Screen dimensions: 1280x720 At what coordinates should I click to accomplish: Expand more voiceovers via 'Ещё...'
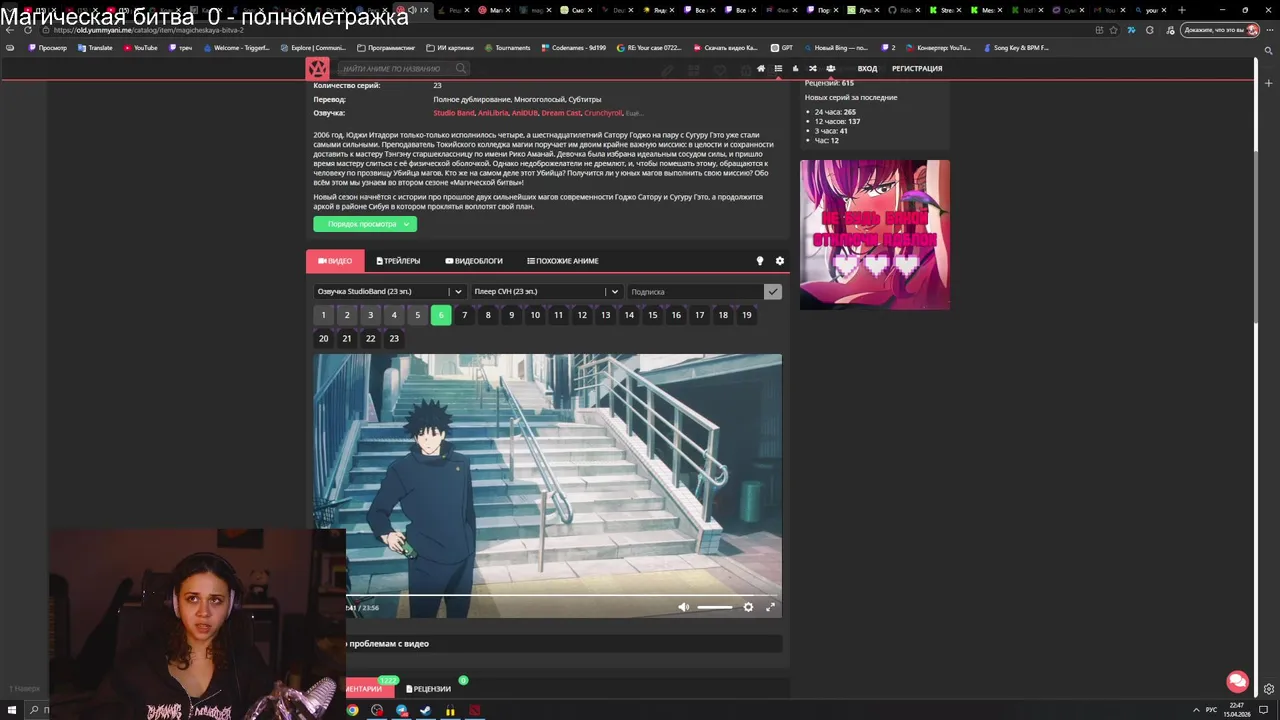tap(634, 113)
